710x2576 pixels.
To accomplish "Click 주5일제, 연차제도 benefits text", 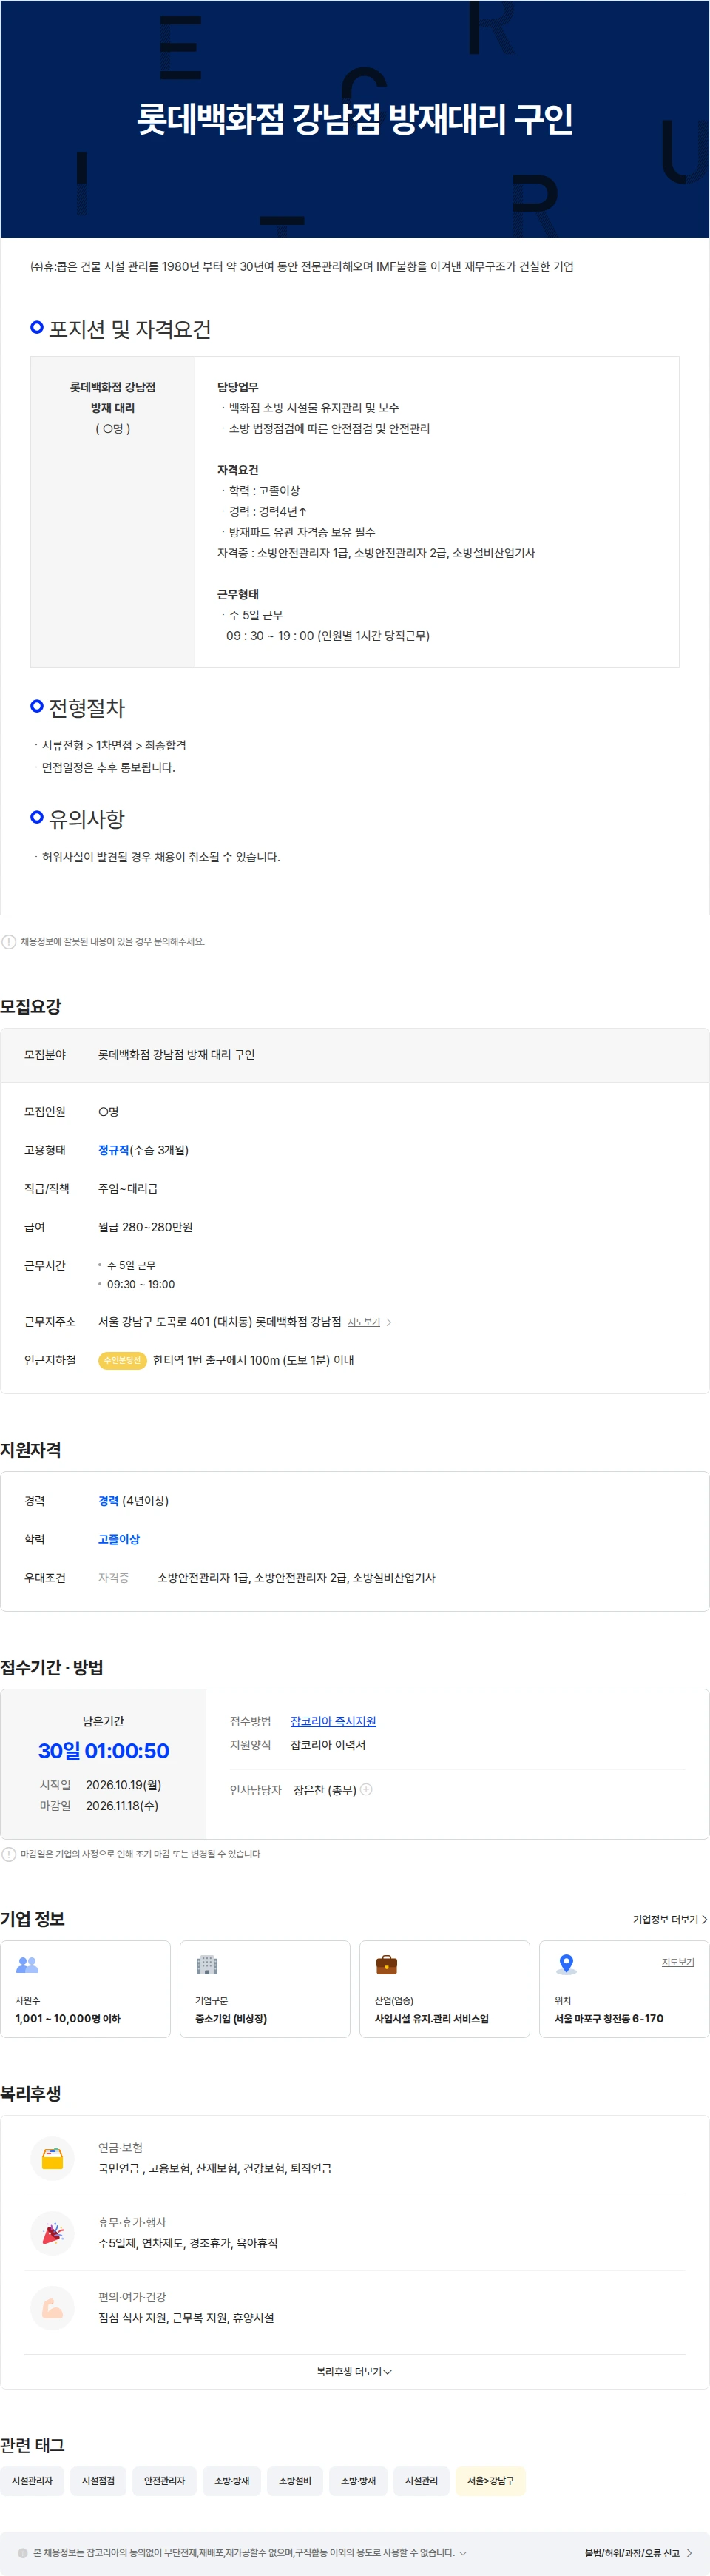I will [188, 2243].
